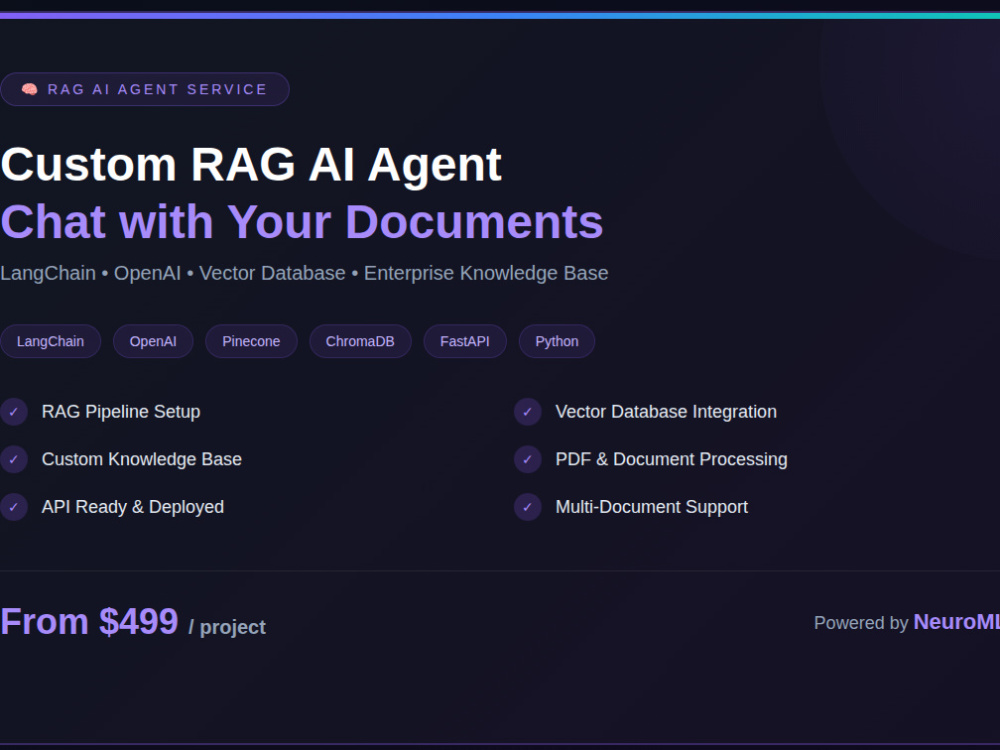Click the checkmark icon beside Vector Database Integration
Image resolution: width=1000 pixels, height=750 pixels.
tap(527, 412)
